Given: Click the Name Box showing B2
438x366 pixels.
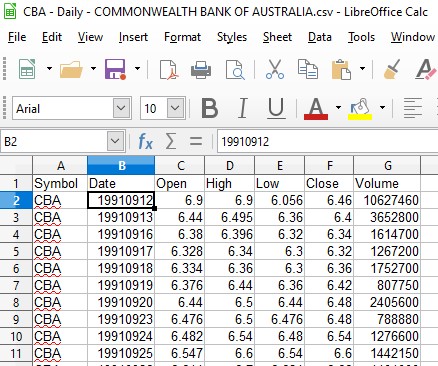Looking at the screenshot, I should click(54, 141).
